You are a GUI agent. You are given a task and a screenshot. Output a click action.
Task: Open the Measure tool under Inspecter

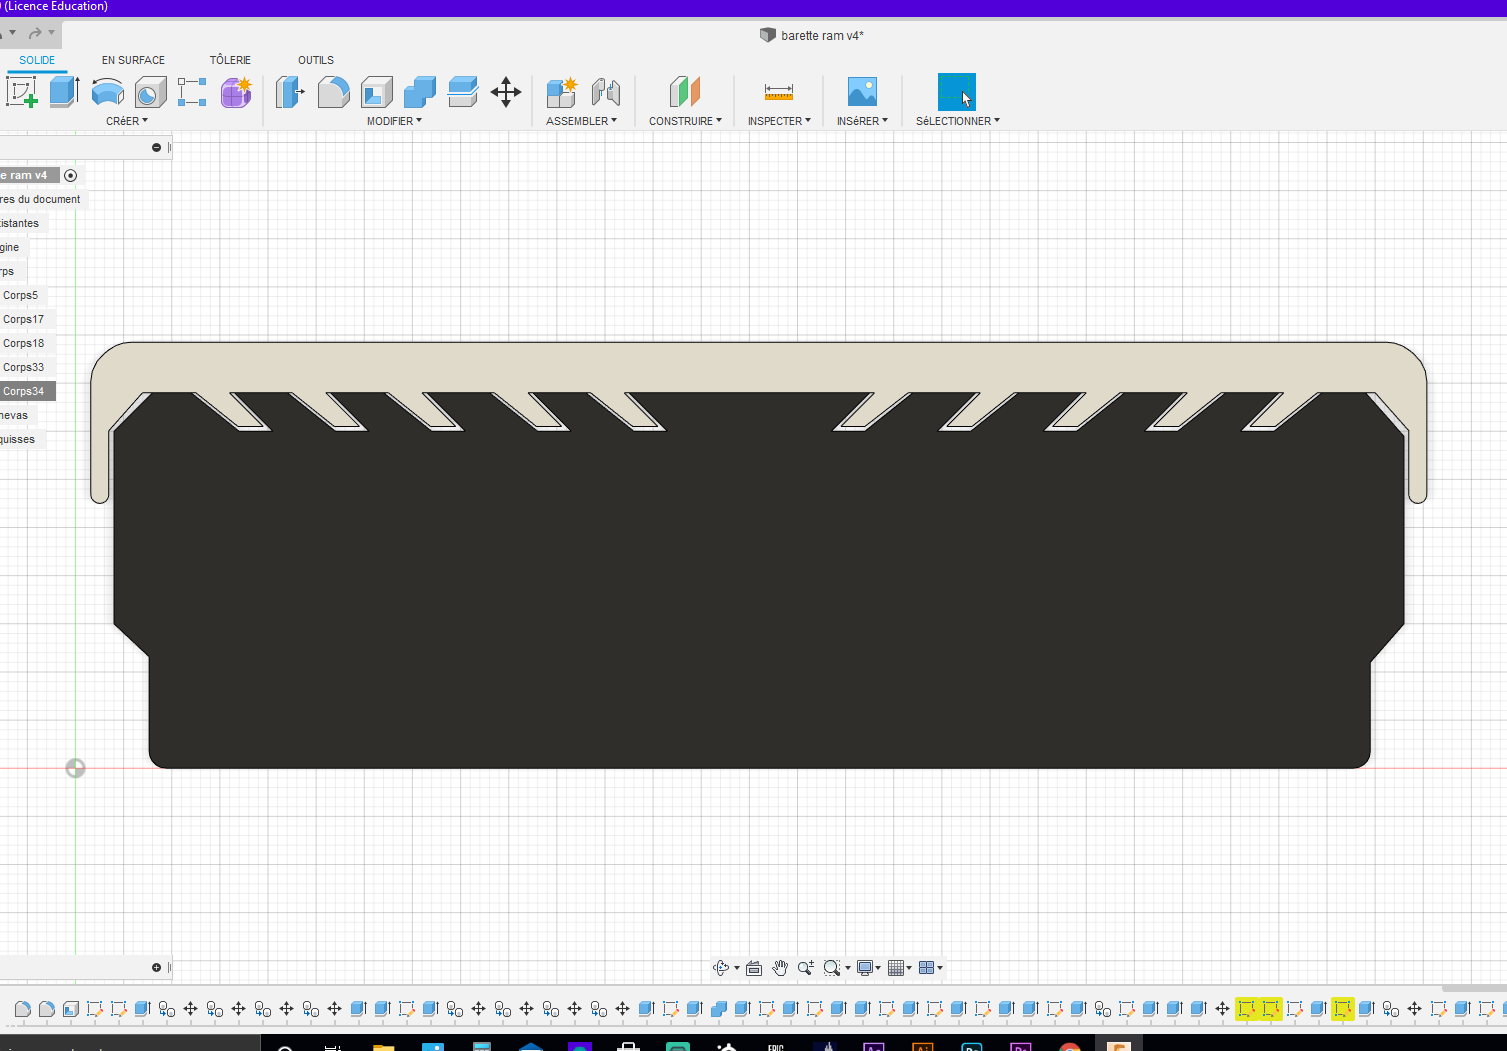tap(779, 92)
